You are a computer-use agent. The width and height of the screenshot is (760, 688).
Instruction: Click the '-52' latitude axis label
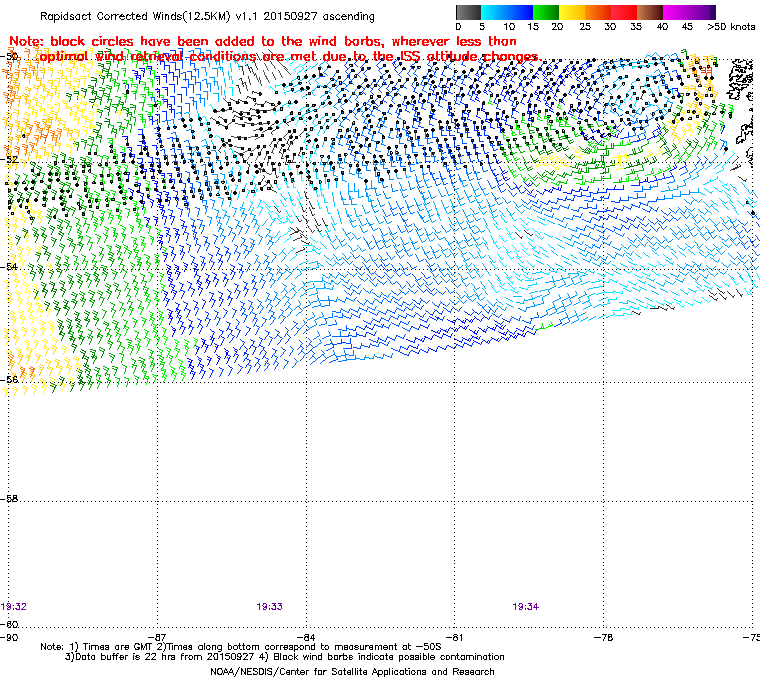pos(10,159)
